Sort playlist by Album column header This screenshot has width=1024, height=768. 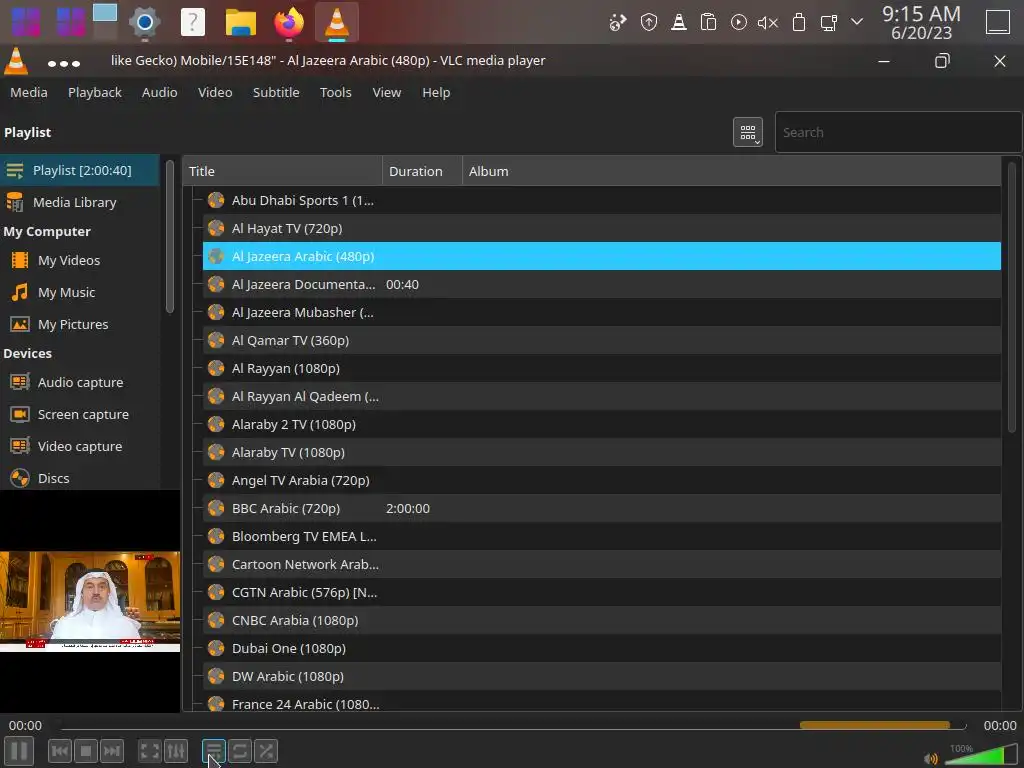point(731,171)
